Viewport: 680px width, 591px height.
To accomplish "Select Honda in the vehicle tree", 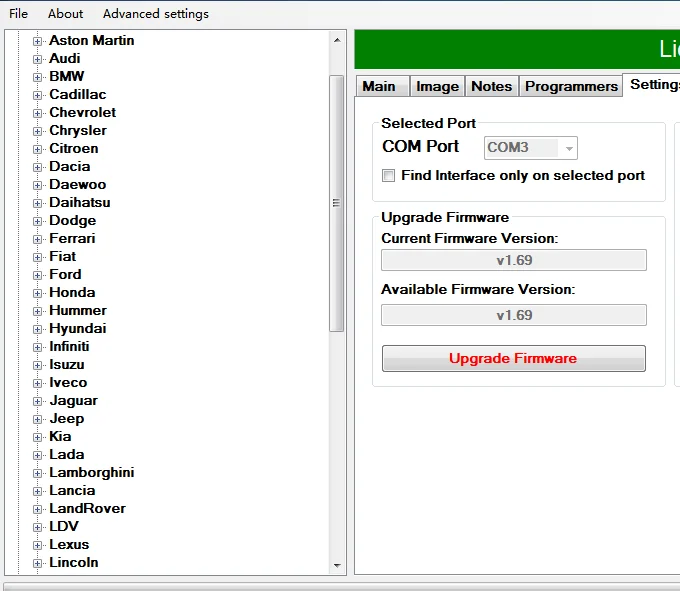I will tap(72, 293).
